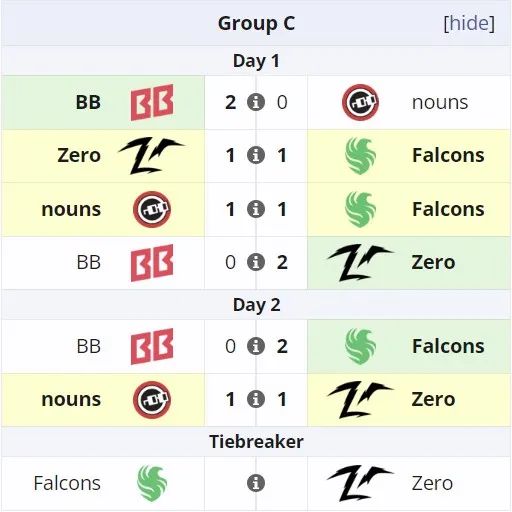The image size is (512, 512).
Task: Open info icon for Zero vs Falcons Day 1
Action: click(256, 155)
